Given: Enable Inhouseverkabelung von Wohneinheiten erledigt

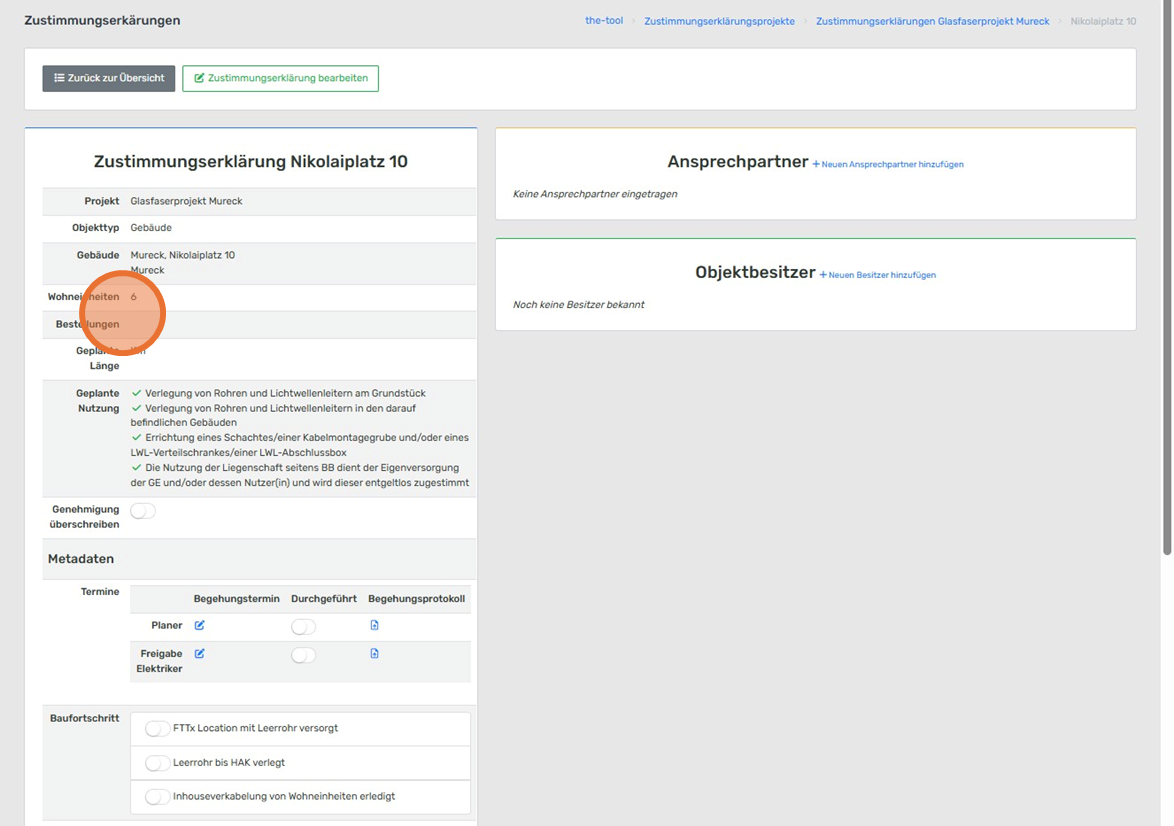Looking at the screenshot, I should (x=157, y=797).
